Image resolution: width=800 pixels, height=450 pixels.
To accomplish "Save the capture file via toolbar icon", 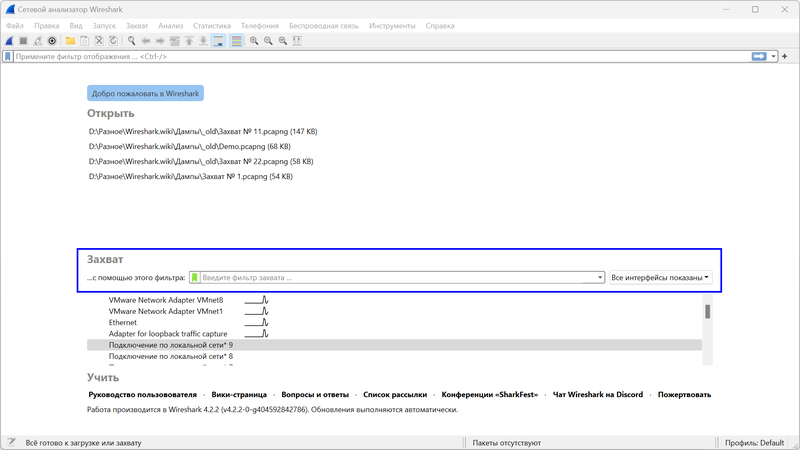I will [x=85, y=41].
